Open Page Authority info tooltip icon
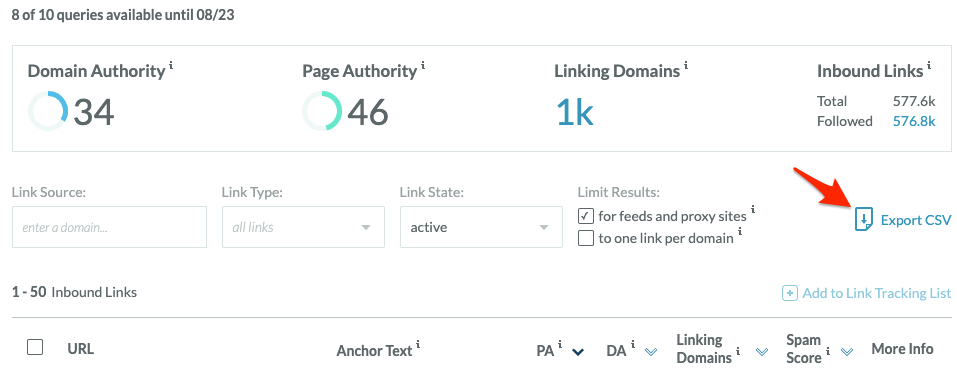The width and height of the screenshot is (957, 370). [x=423, y=65]
